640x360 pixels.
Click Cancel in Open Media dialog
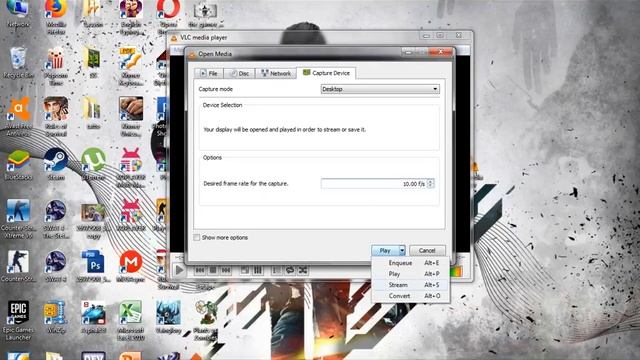(427, 251)
